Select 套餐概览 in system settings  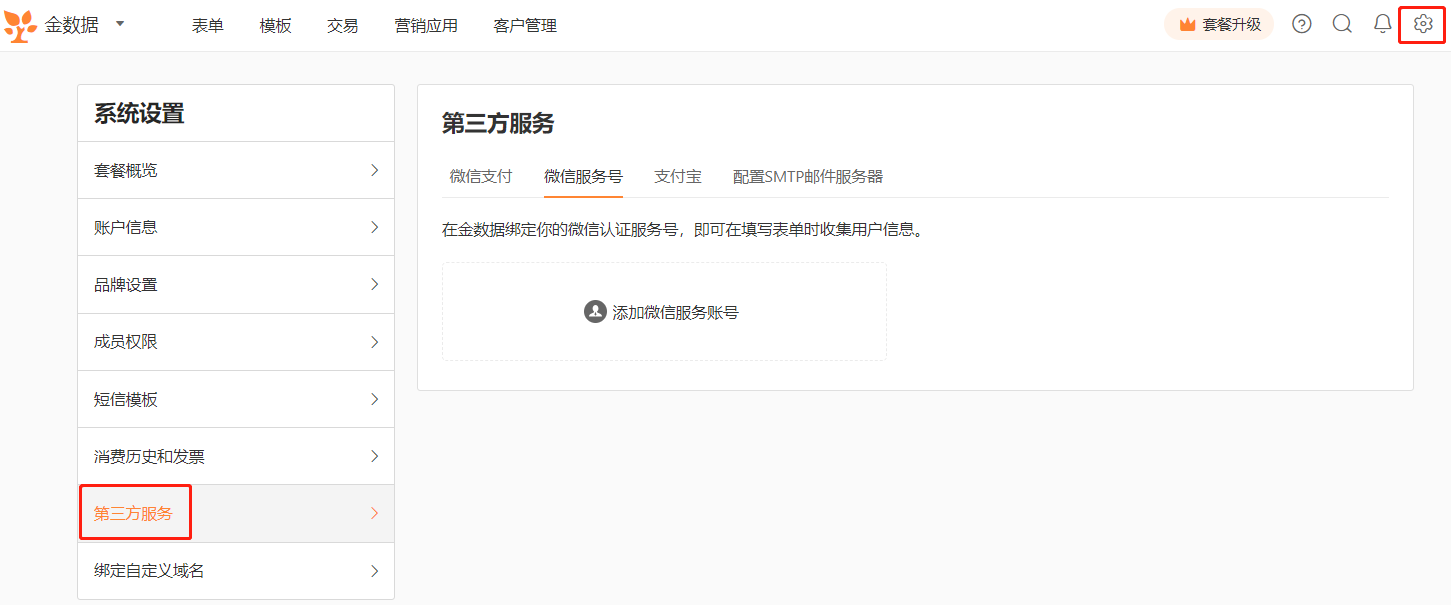pos(236,170)
